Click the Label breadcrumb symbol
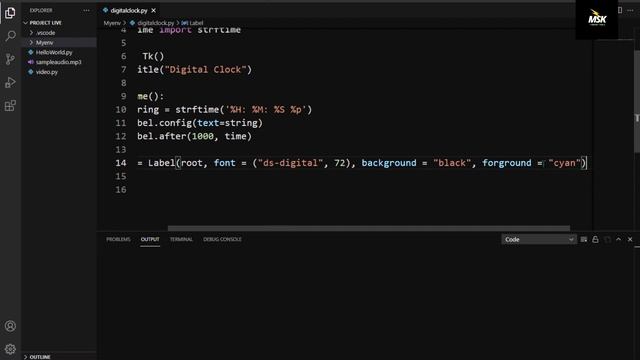 pyautogui.click(x=192, y=23)
